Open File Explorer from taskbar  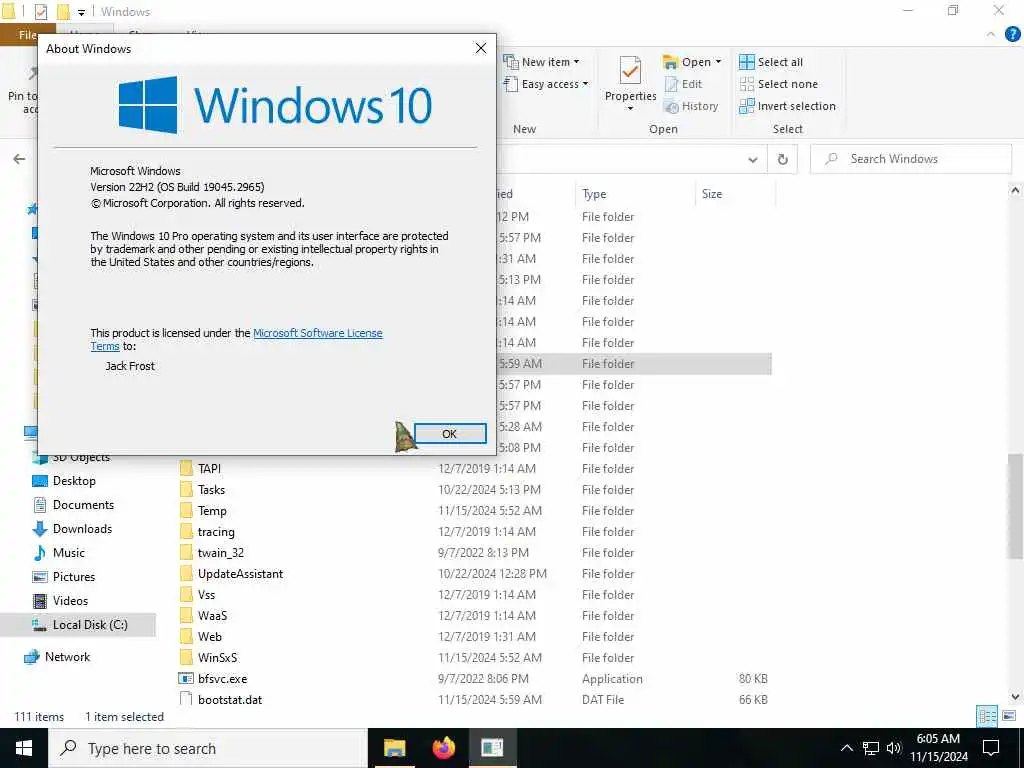(x=394, y=748)
